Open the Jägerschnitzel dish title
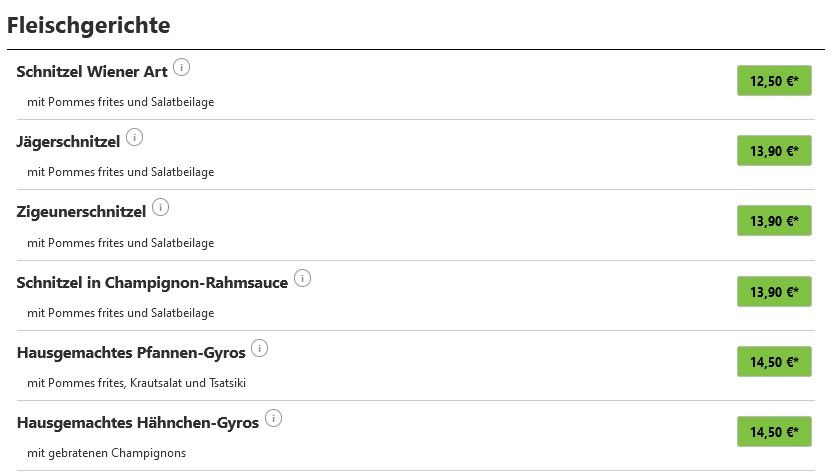Screen dimensions: 835x474 [x=68, y=142]
